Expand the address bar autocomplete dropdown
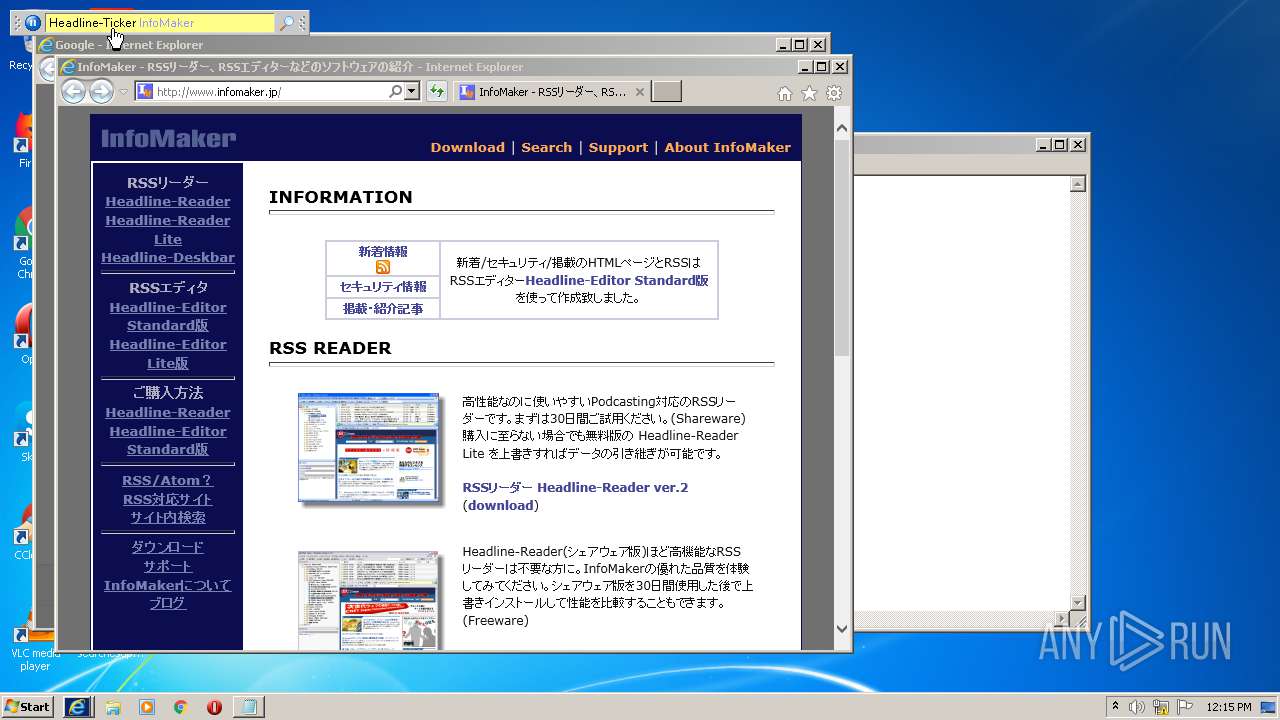The image size is (1280, 720). [x=411, y=92]
